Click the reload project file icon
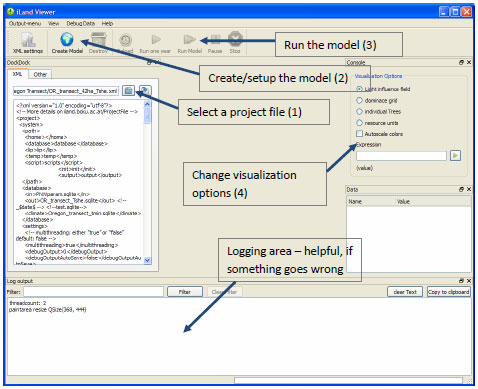 pos(145,90)
